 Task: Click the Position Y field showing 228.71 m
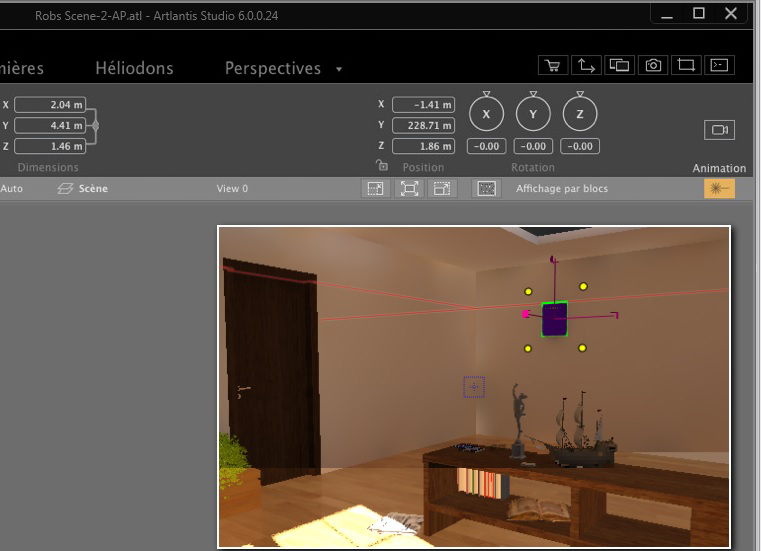coord(423,125)
